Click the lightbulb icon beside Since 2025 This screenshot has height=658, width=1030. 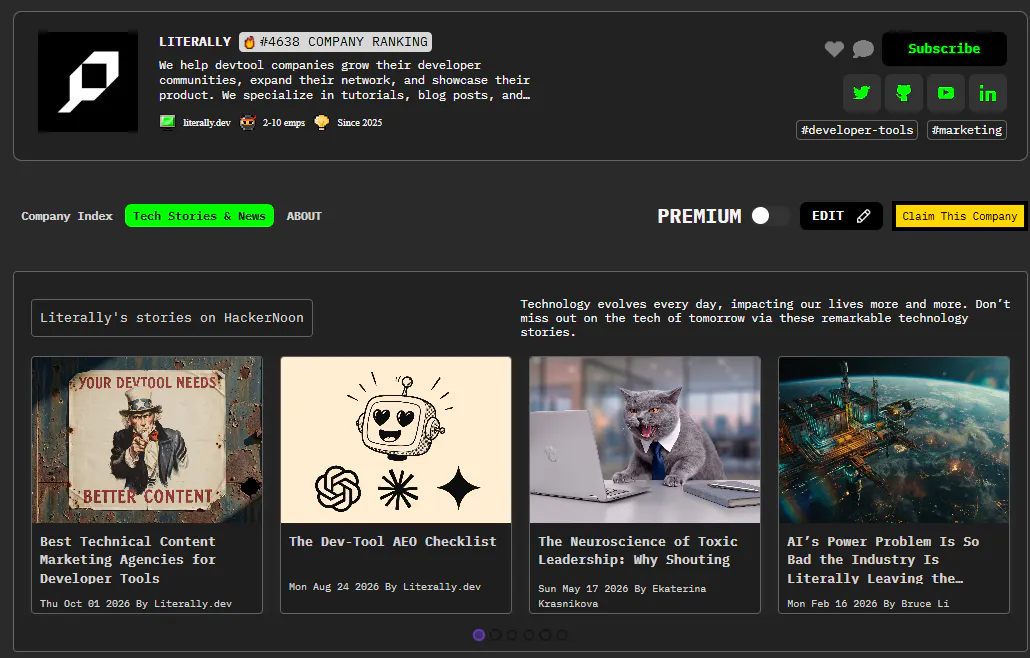point(321,122)
